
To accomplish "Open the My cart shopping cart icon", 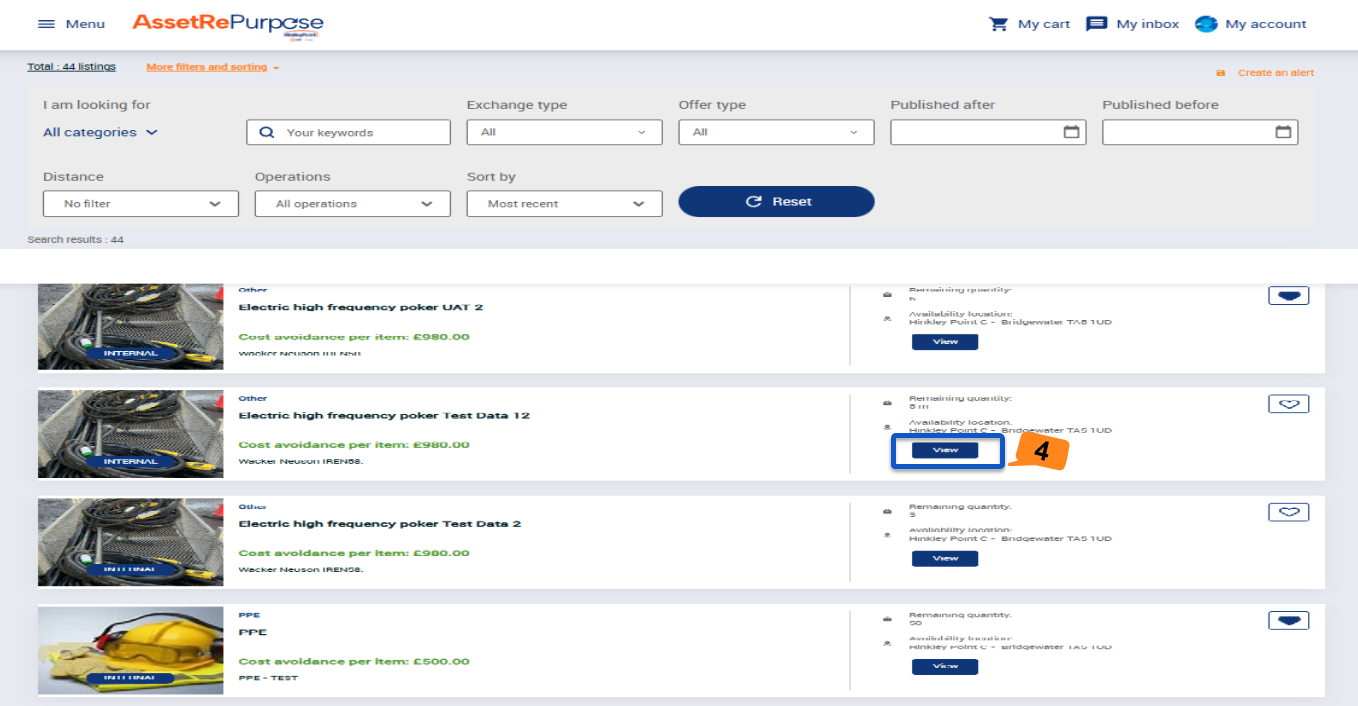I will click(x=998, y=24).
